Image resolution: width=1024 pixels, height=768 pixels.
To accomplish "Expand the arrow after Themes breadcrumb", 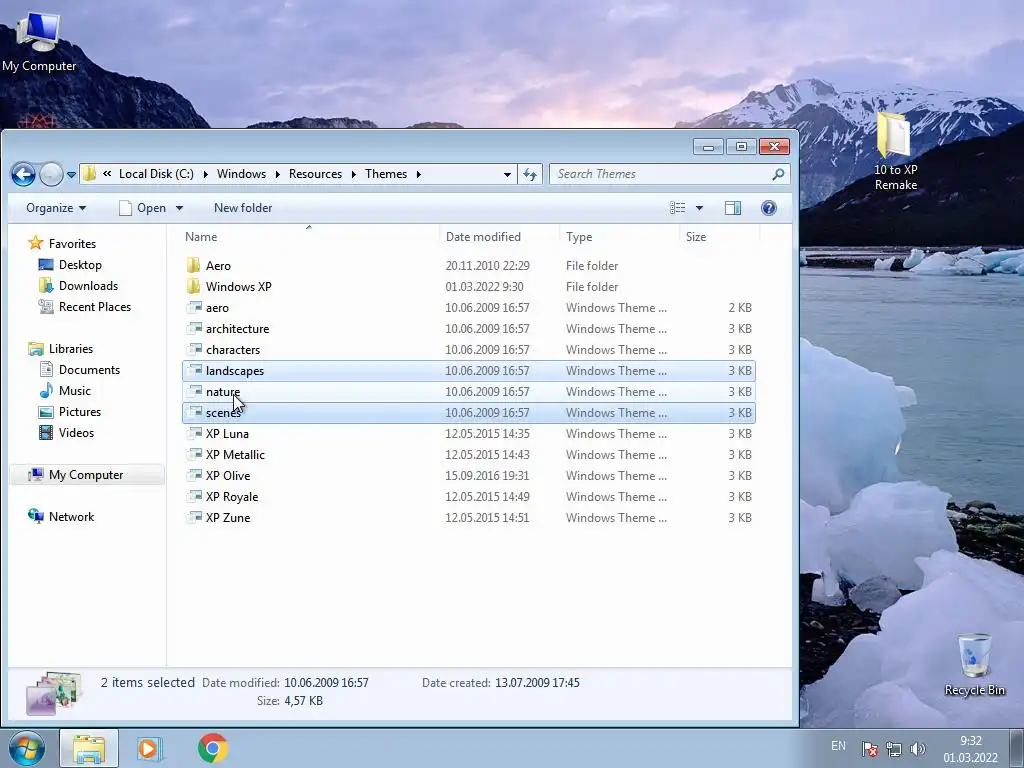I will pyautogui.click(x=419, y=174).
